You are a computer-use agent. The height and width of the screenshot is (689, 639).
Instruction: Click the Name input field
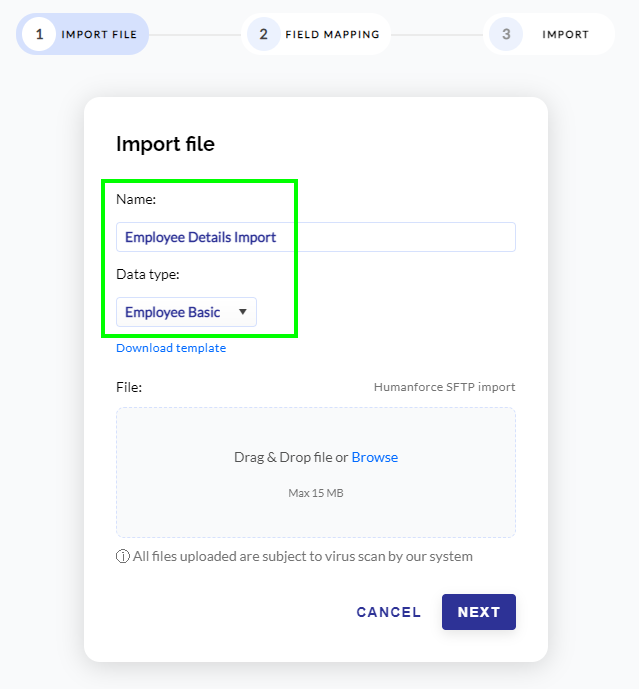click(x=315, y=237)
